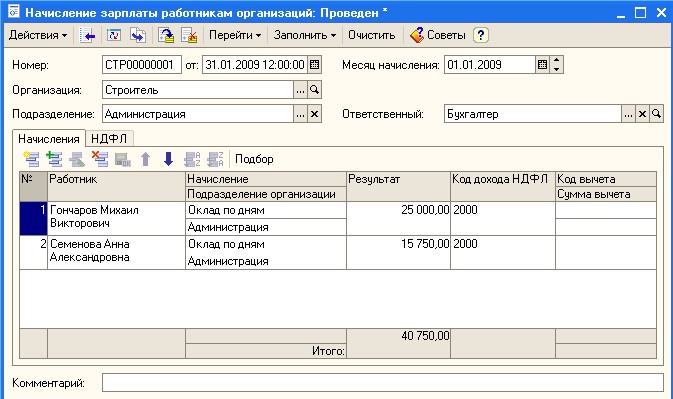Clear the Подразделение field with X button
Viewport: 673px width, 399px height.
tap(315, 114)
